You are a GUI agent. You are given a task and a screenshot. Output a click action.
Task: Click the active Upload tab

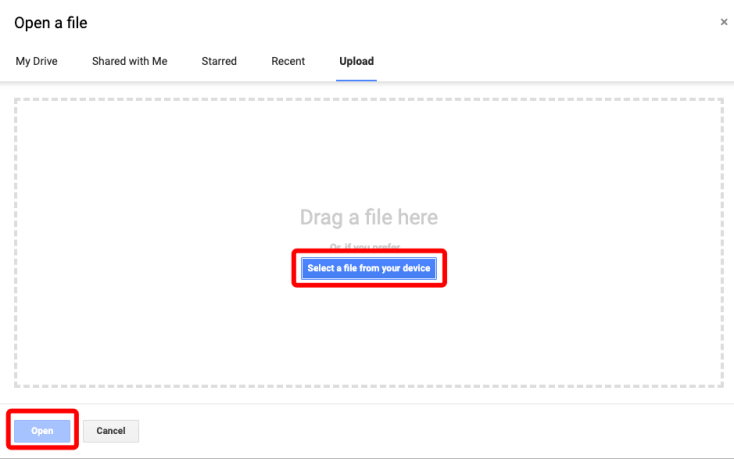tap(356, 61)
